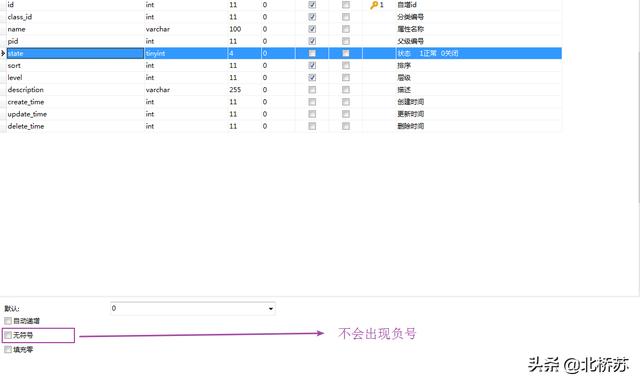The image size is (640, 384).
Task: Click the comment 父级编号 in pid row
Action: point(411,41)
